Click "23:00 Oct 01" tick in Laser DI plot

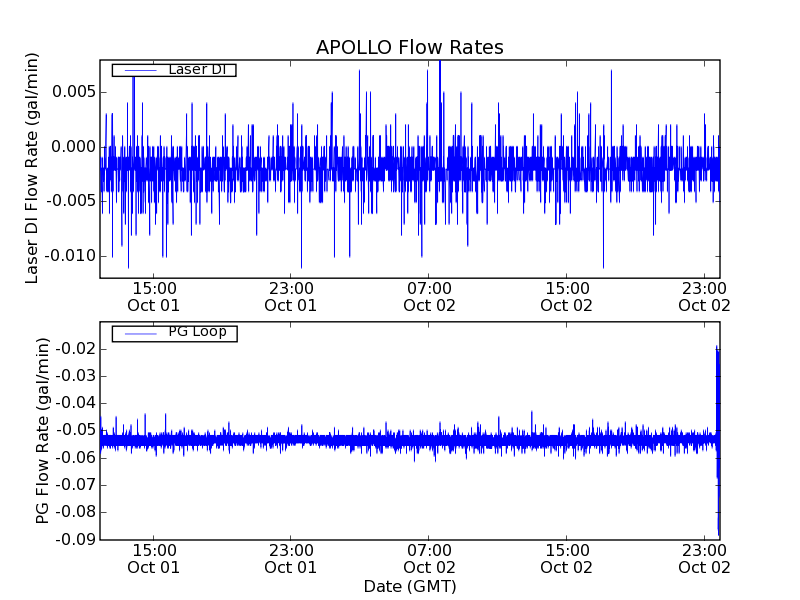pos(291,297)
